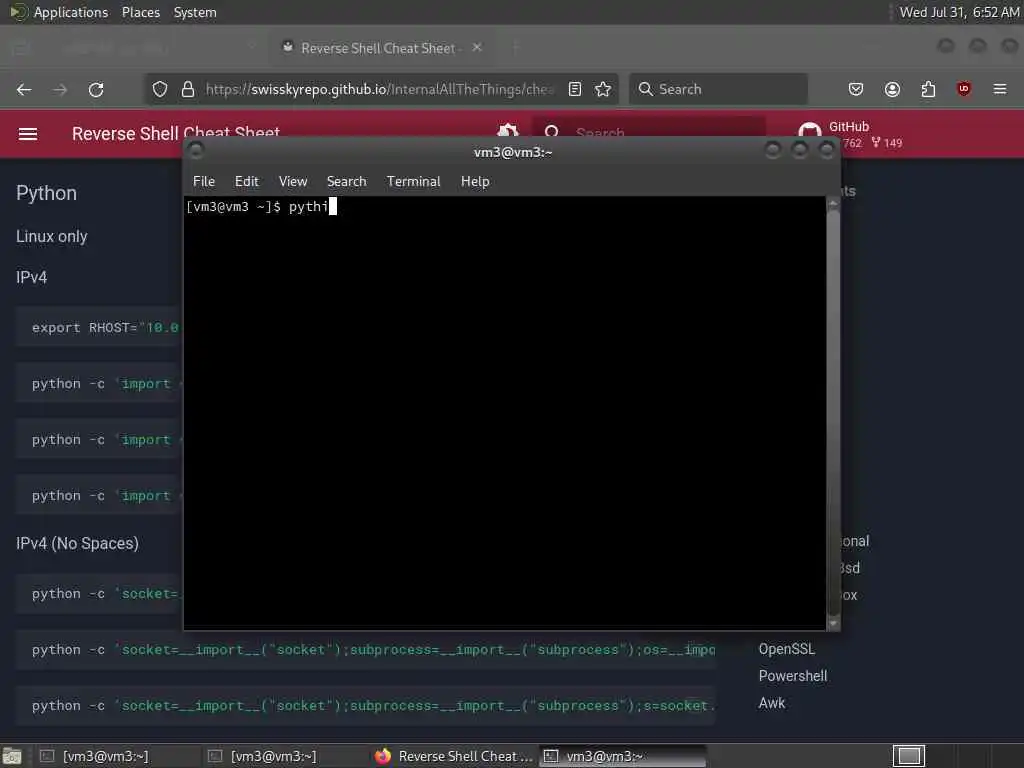This screenshot has height=768, width=1024.
Task: Bookmark this page with the star icon
Action: pos(603,89)
